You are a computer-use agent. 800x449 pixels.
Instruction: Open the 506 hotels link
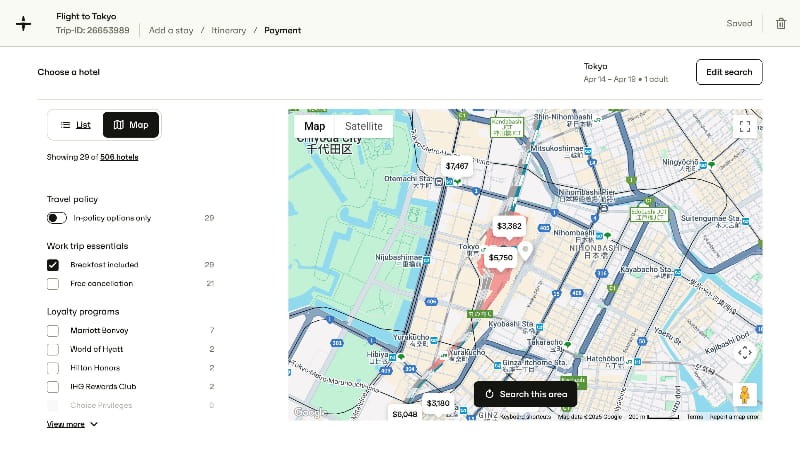click(119, 157)
